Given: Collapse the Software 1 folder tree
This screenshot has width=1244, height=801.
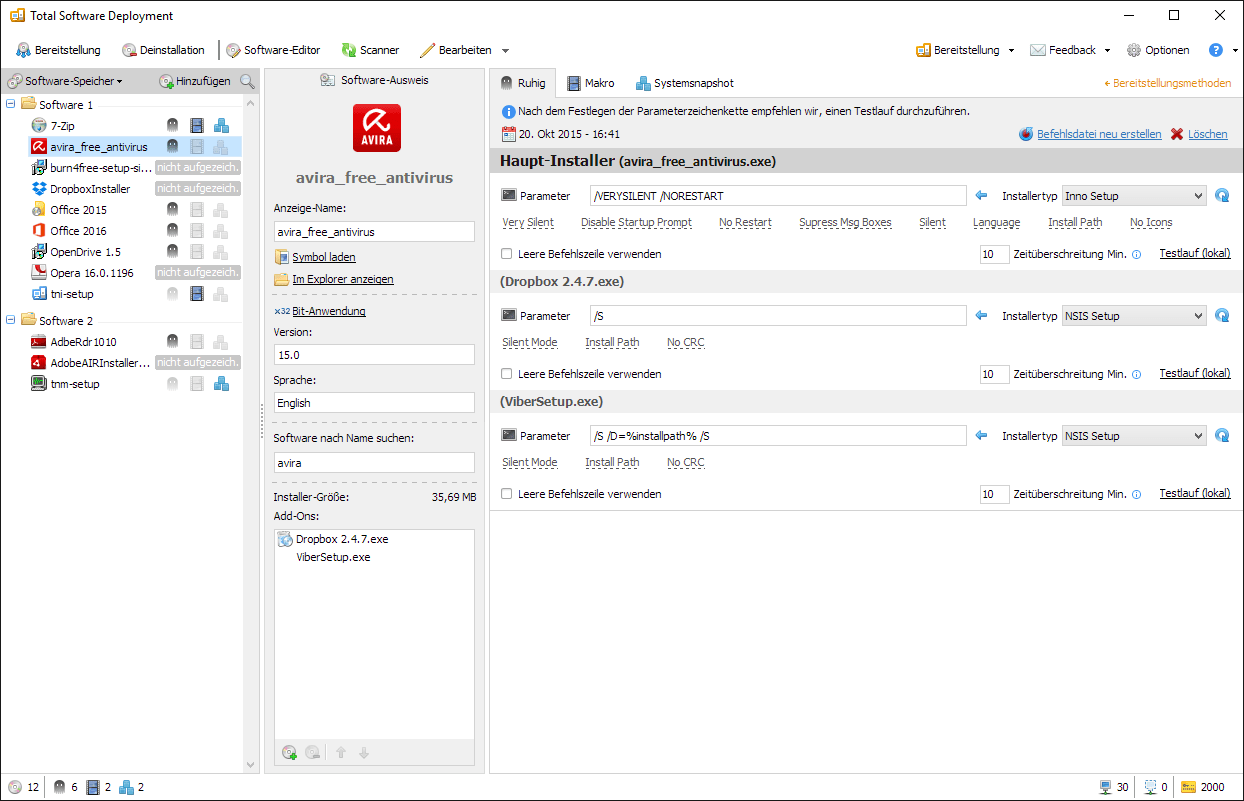Looking at the screenshot, I should 11,105.
